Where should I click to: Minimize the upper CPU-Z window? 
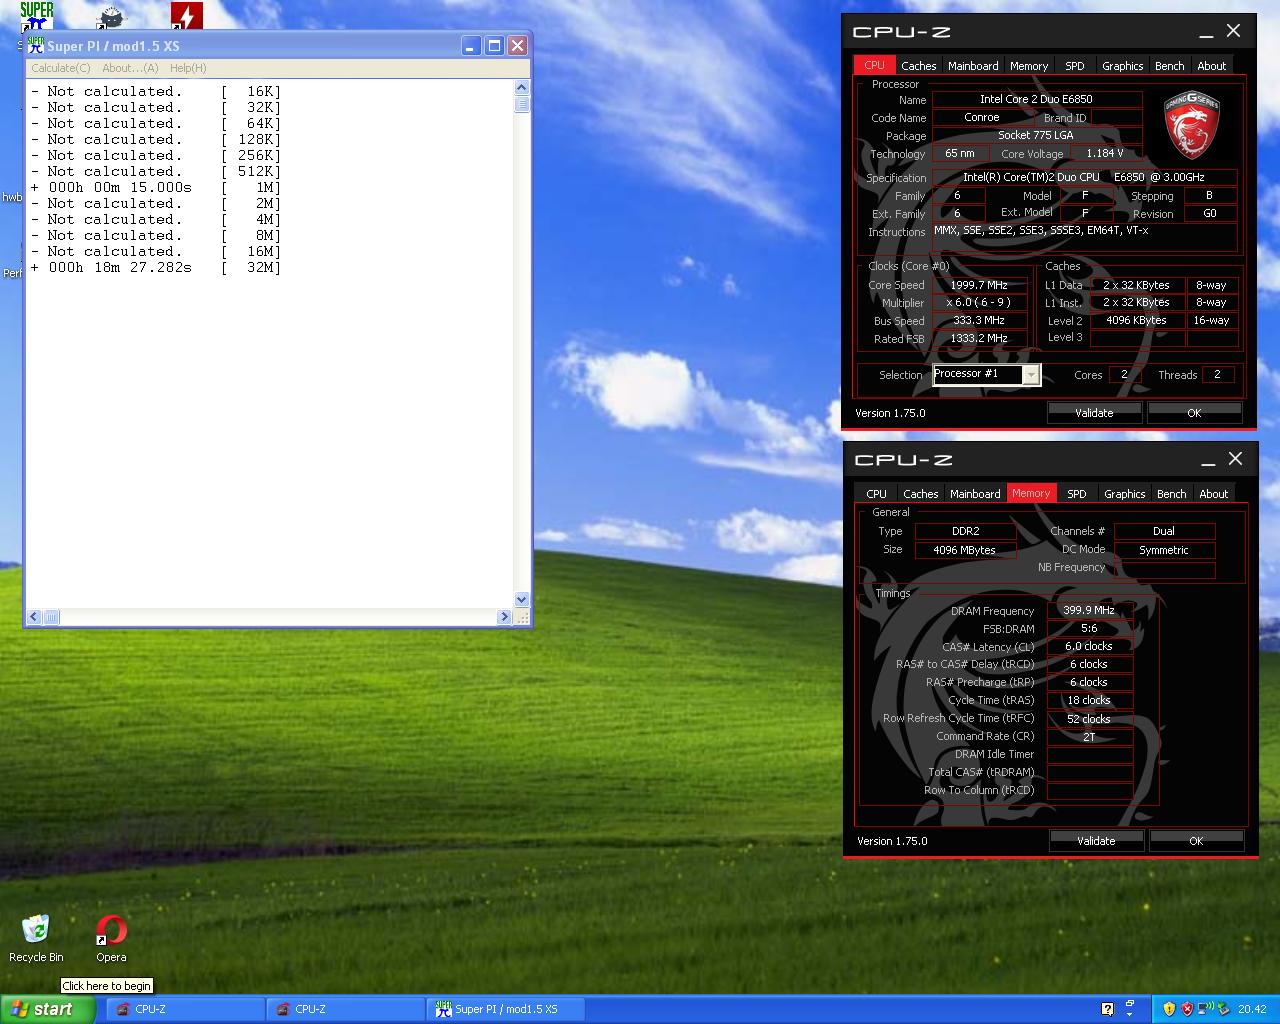point(1206,32)
